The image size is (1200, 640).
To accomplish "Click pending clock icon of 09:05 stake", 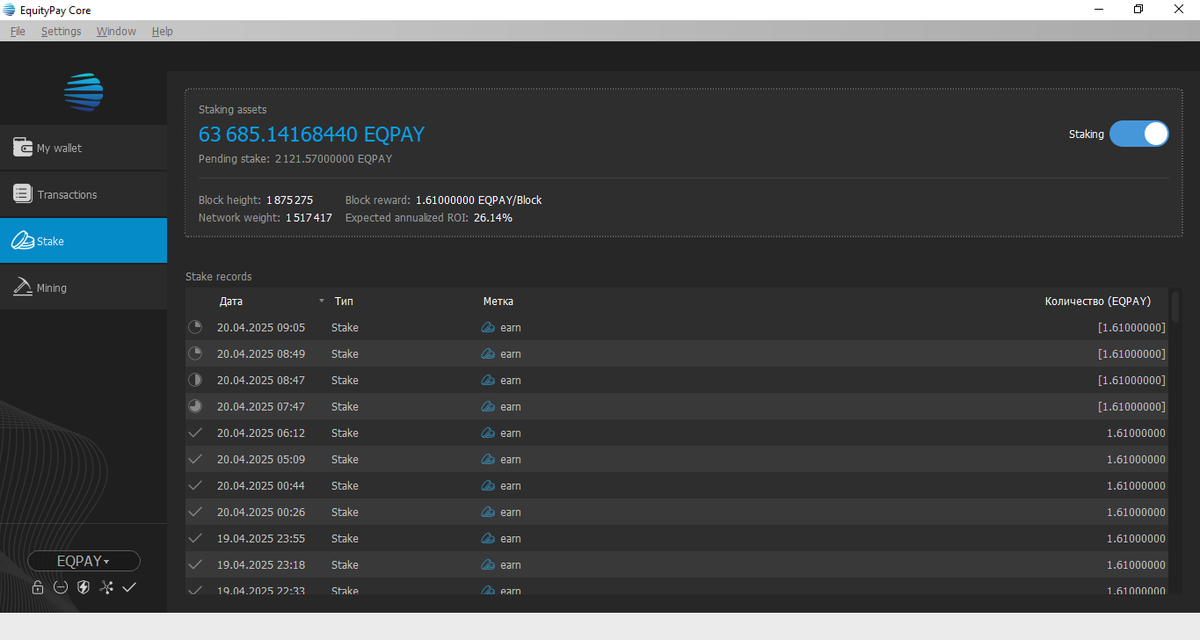I will [x=195, y=327].
